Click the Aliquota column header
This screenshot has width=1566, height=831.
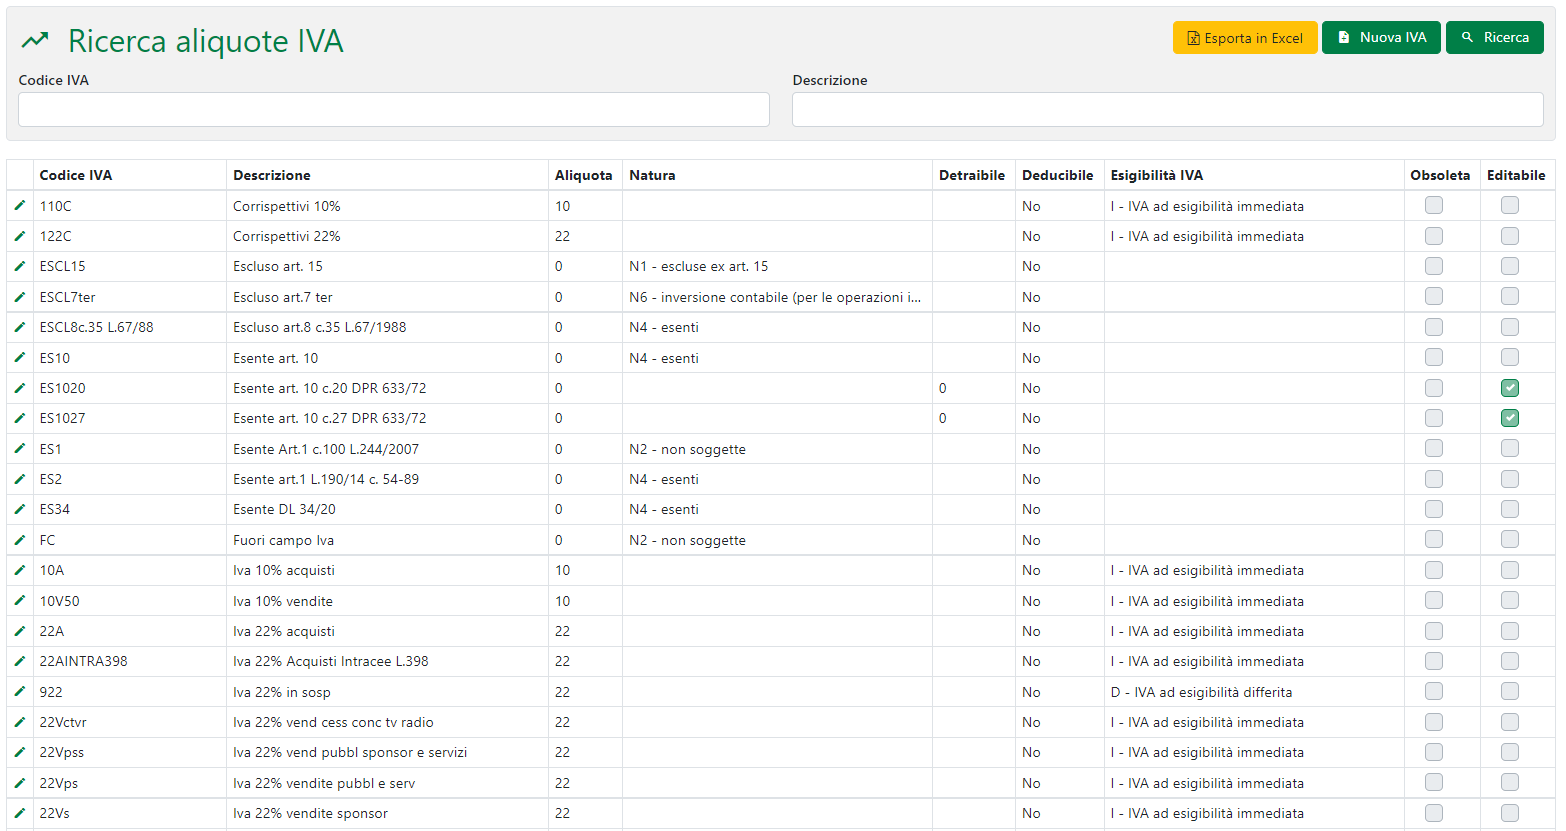tap(583, 175)
